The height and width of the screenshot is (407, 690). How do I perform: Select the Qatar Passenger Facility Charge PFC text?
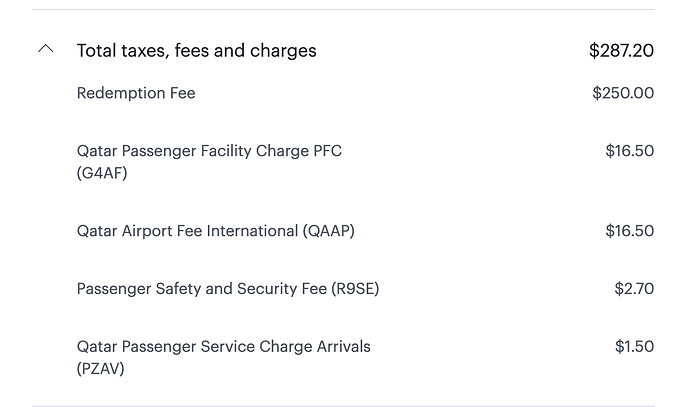pos(209,152)
